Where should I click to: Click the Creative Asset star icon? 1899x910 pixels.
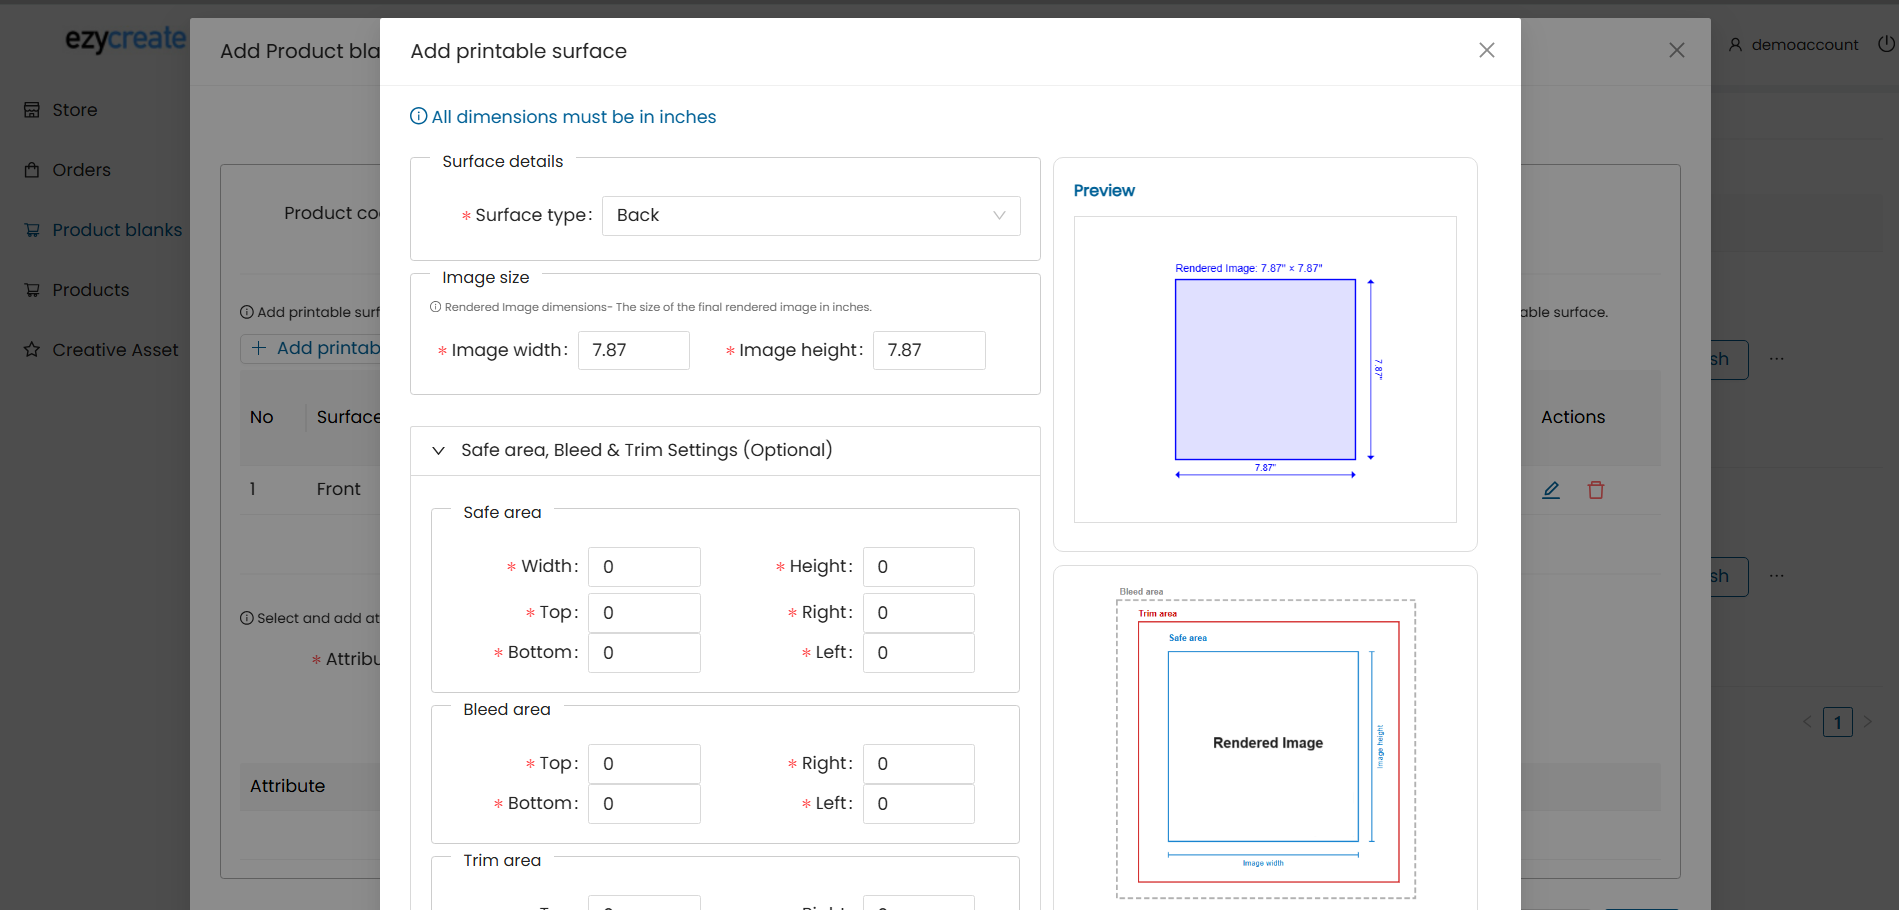[x=32, y=350]
